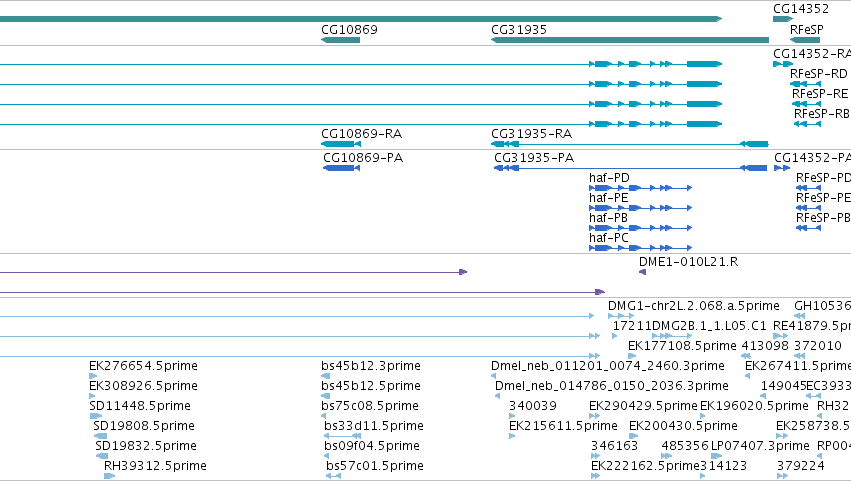
Task: Click the SD11448.5prime EST label
Action: coord(140,406)
